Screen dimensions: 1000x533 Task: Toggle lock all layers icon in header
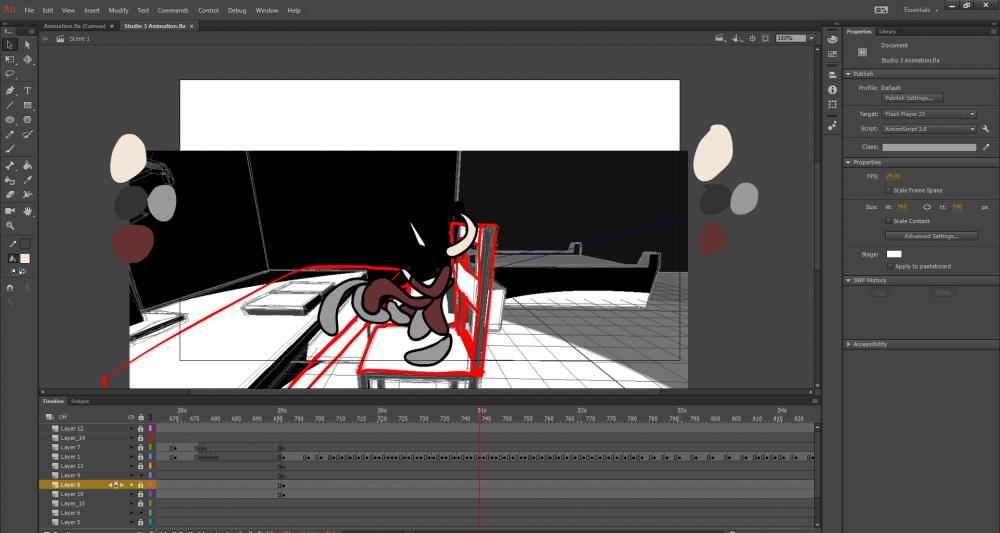(x=140, y=417)
